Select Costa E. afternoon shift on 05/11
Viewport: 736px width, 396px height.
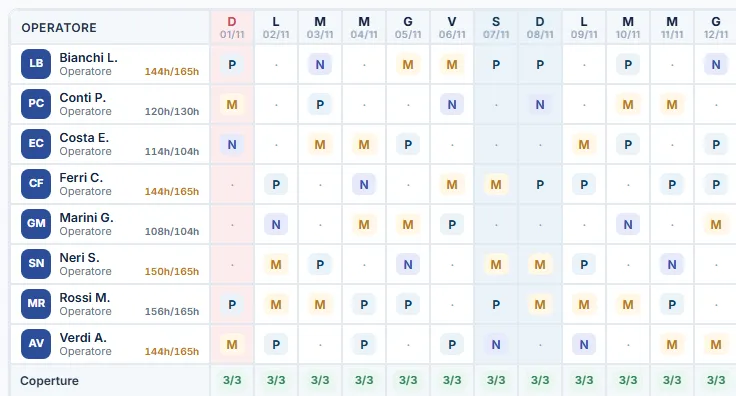408,145
